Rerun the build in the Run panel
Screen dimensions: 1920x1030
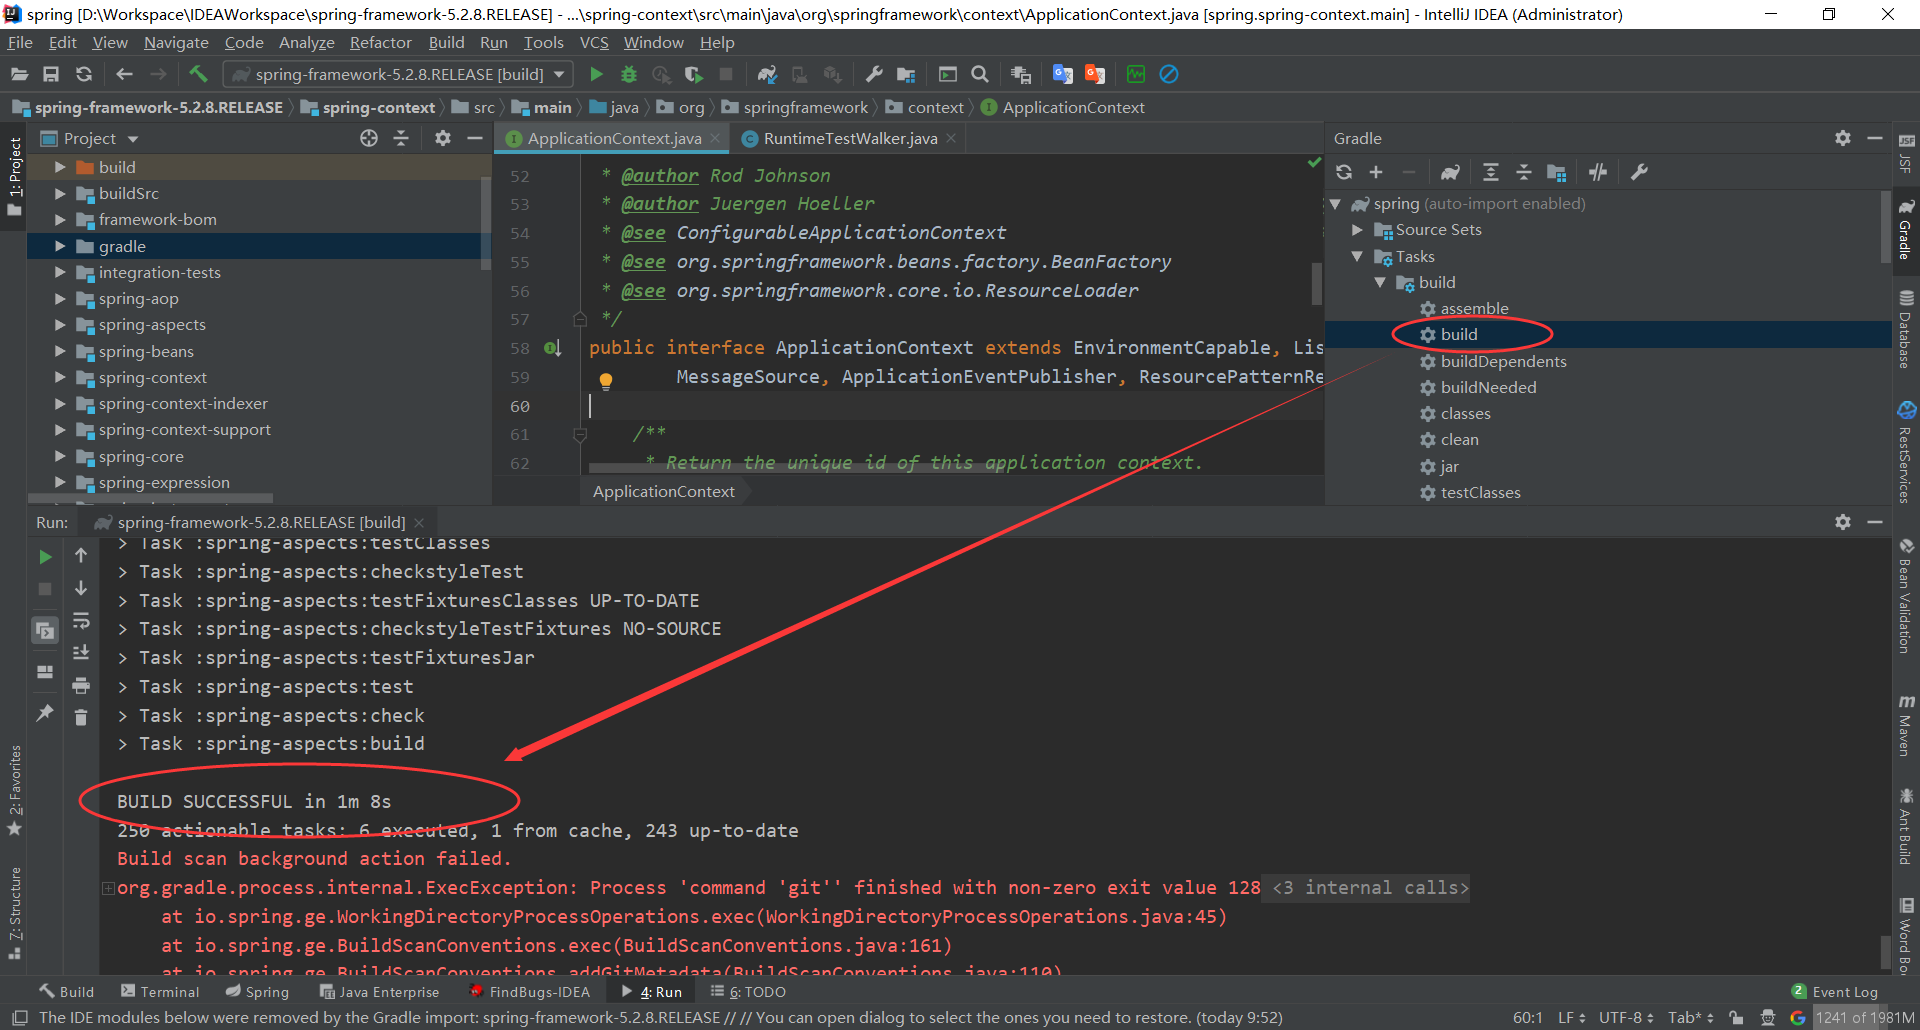coord(44,556)
